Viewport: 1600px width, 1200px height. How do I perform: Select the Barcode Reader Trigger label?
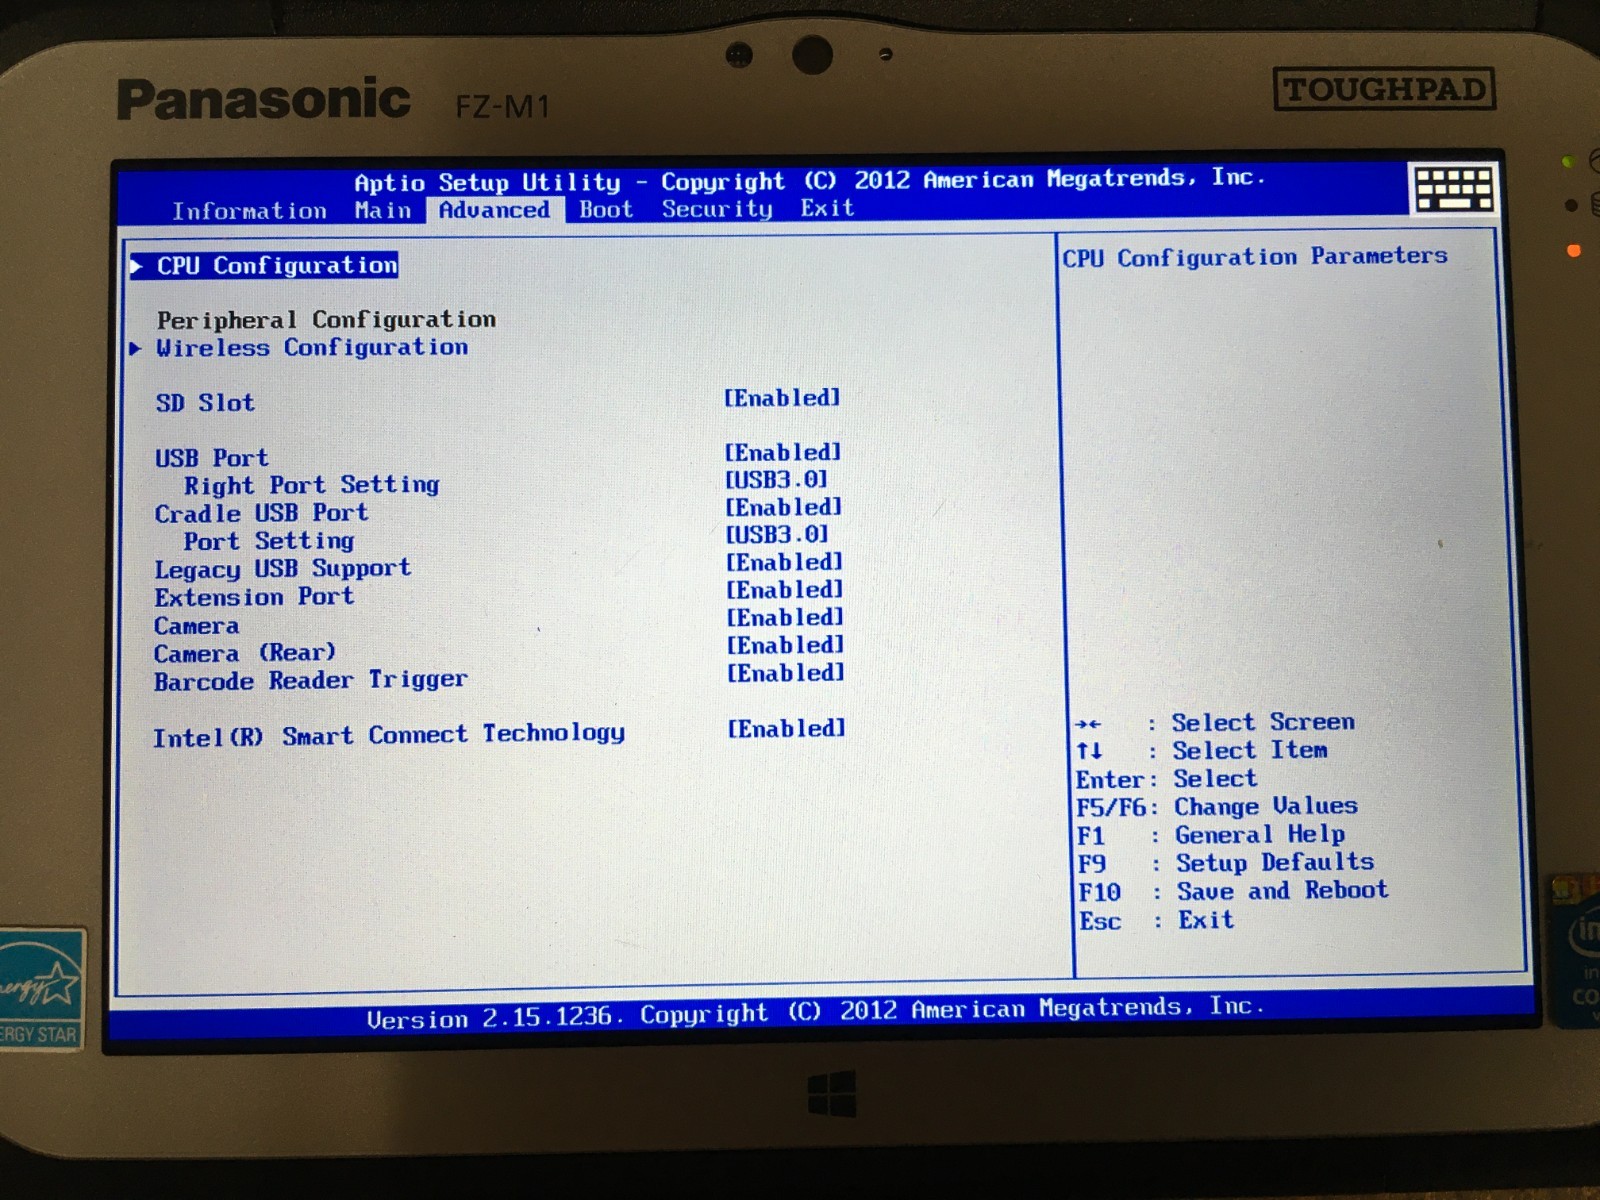[x=310, y=681]
